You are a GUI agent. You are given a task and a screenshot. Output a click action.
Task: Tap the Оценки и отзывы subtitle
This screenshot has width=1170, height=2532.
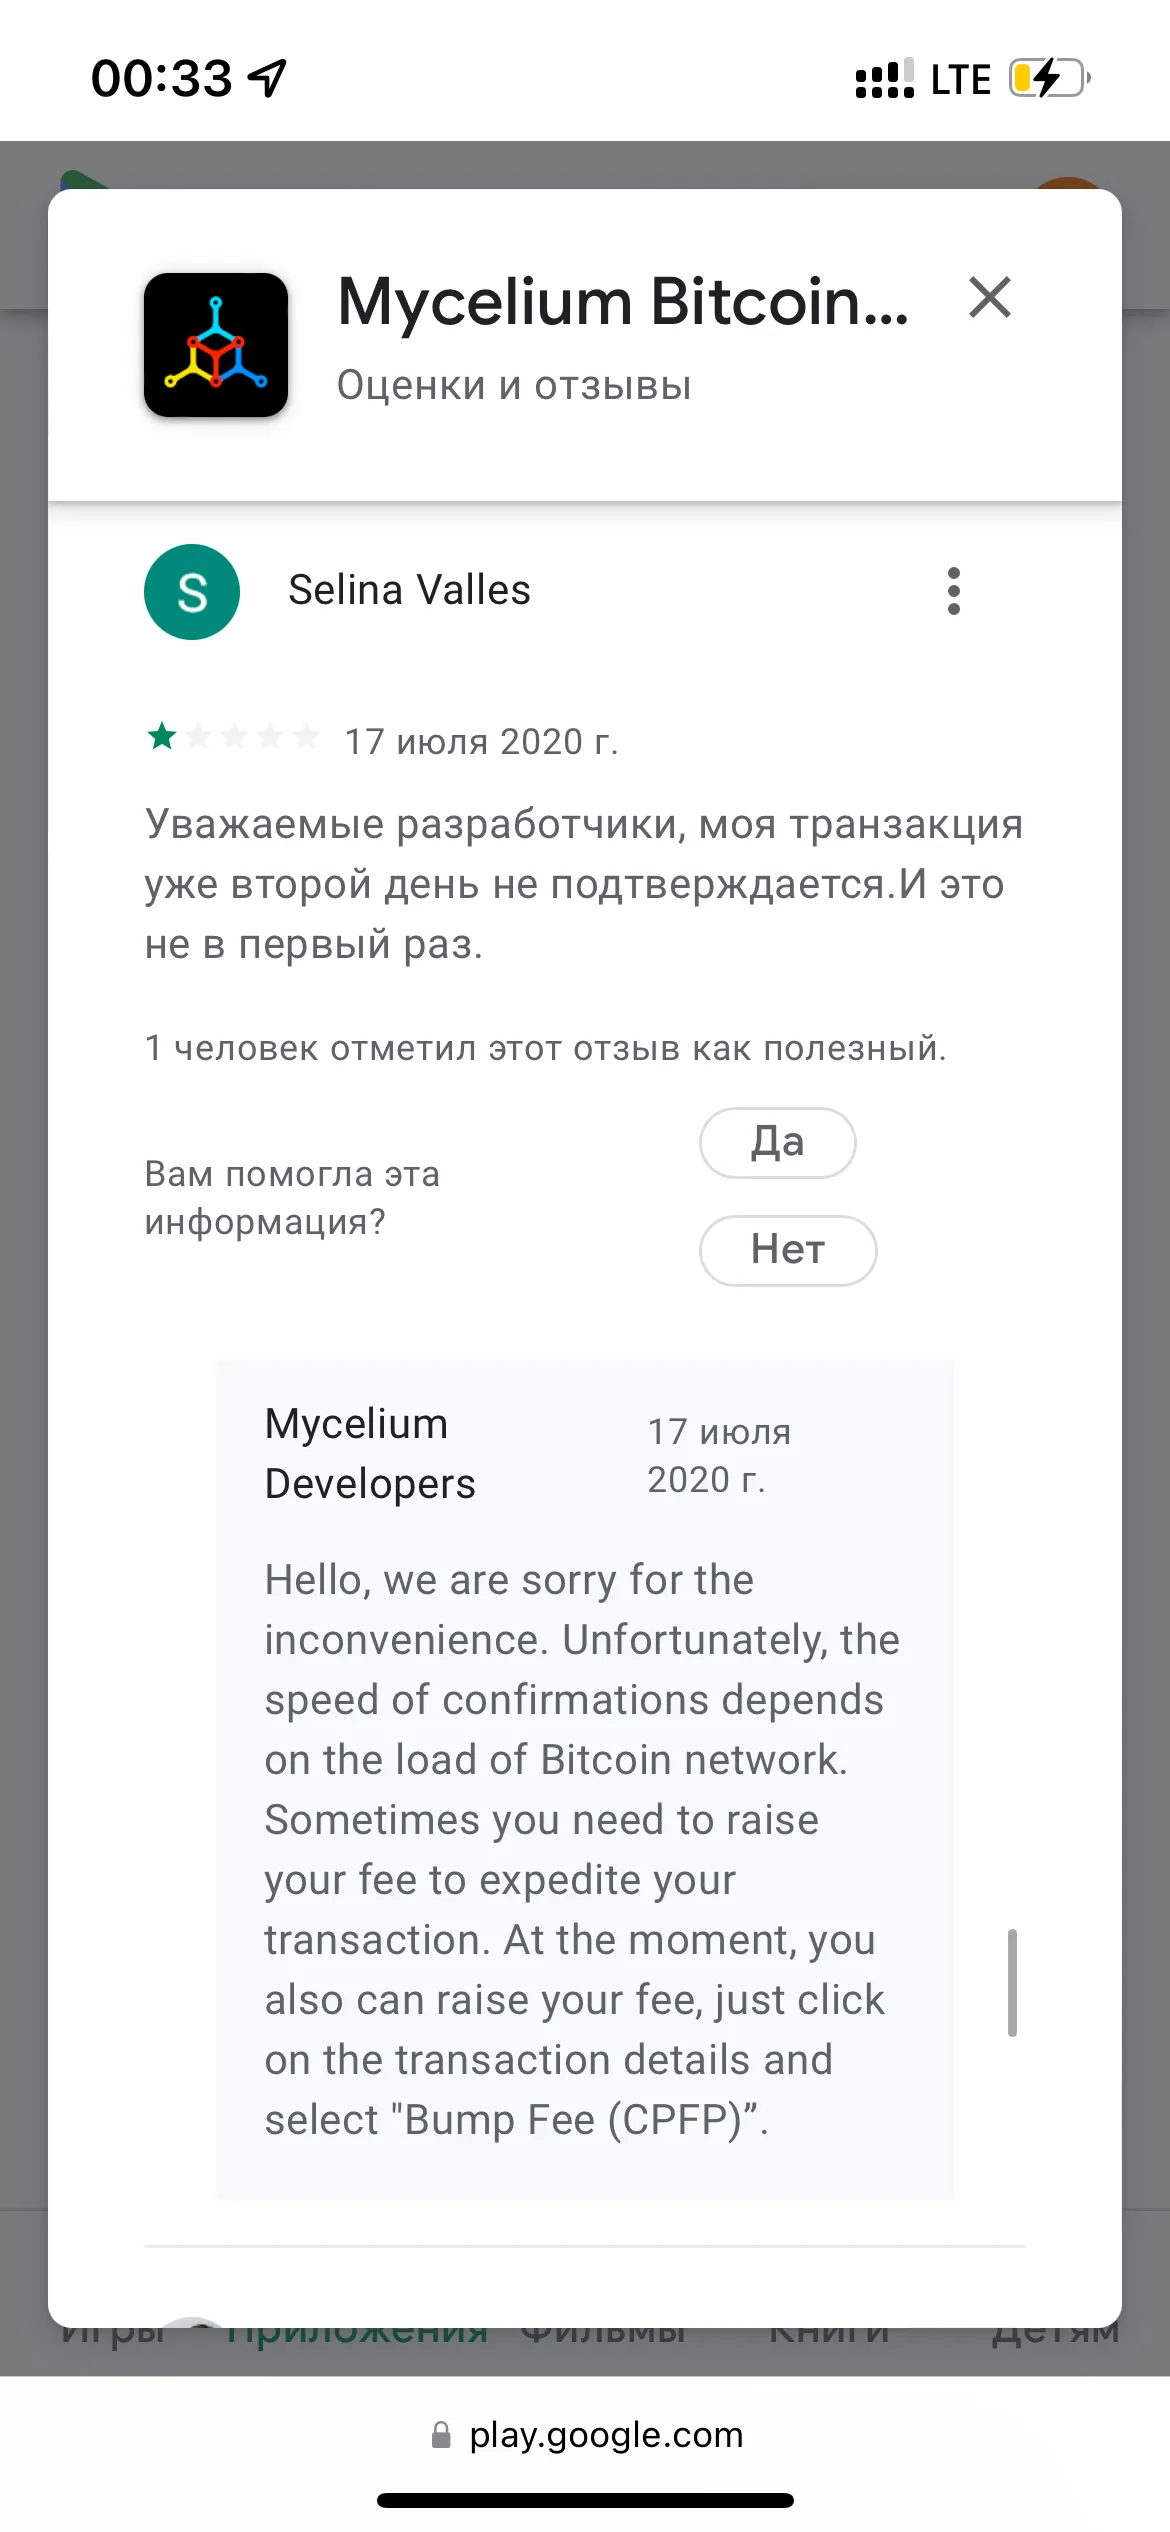514,386
